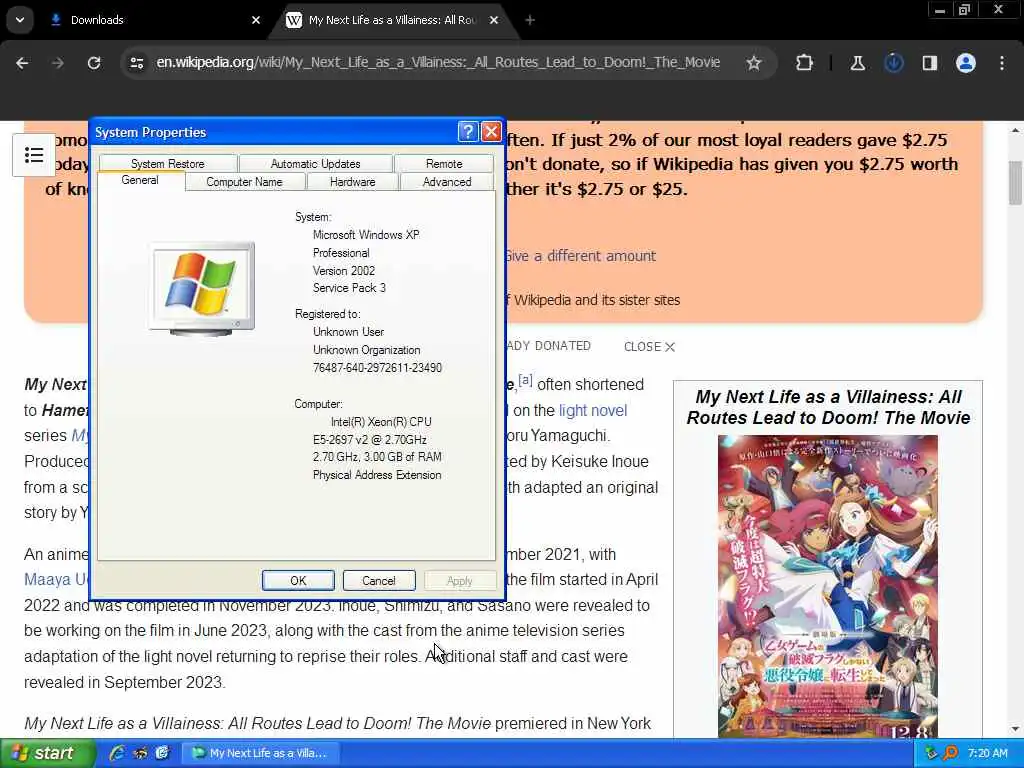
Task: Open the Chrome profile avatar
Action: [x=966, y=63]
